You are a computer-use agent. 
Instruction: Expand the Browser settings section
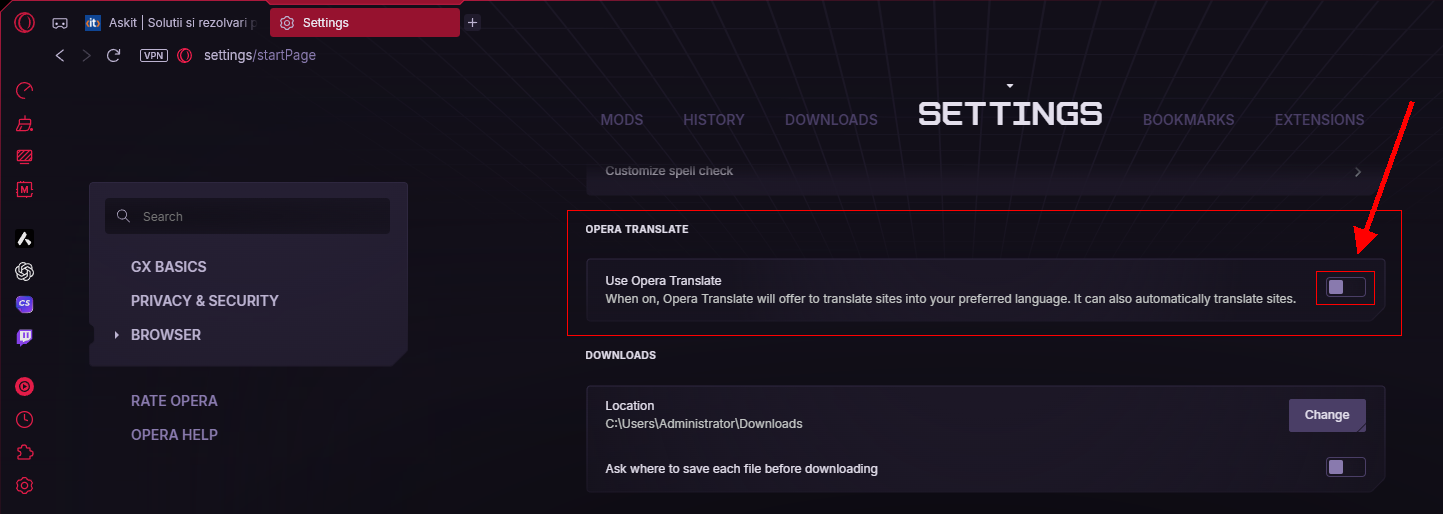pos(165,335)
